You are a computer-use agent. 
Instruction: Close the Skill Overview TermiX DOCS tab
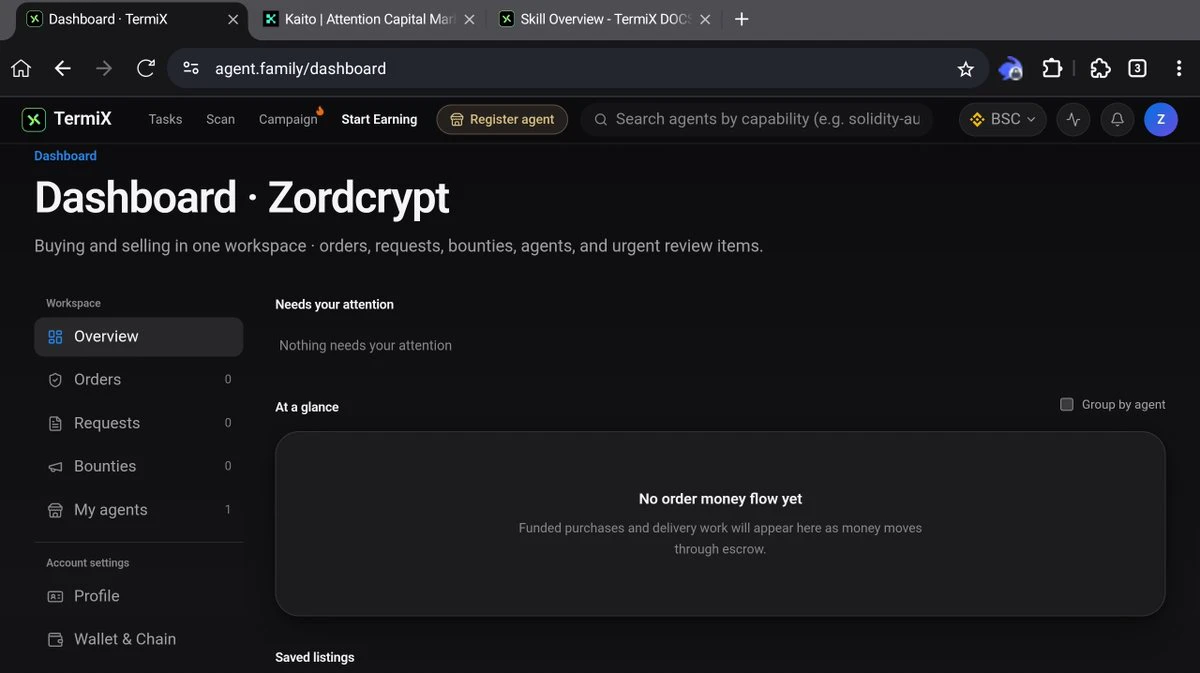pos(705,19)
